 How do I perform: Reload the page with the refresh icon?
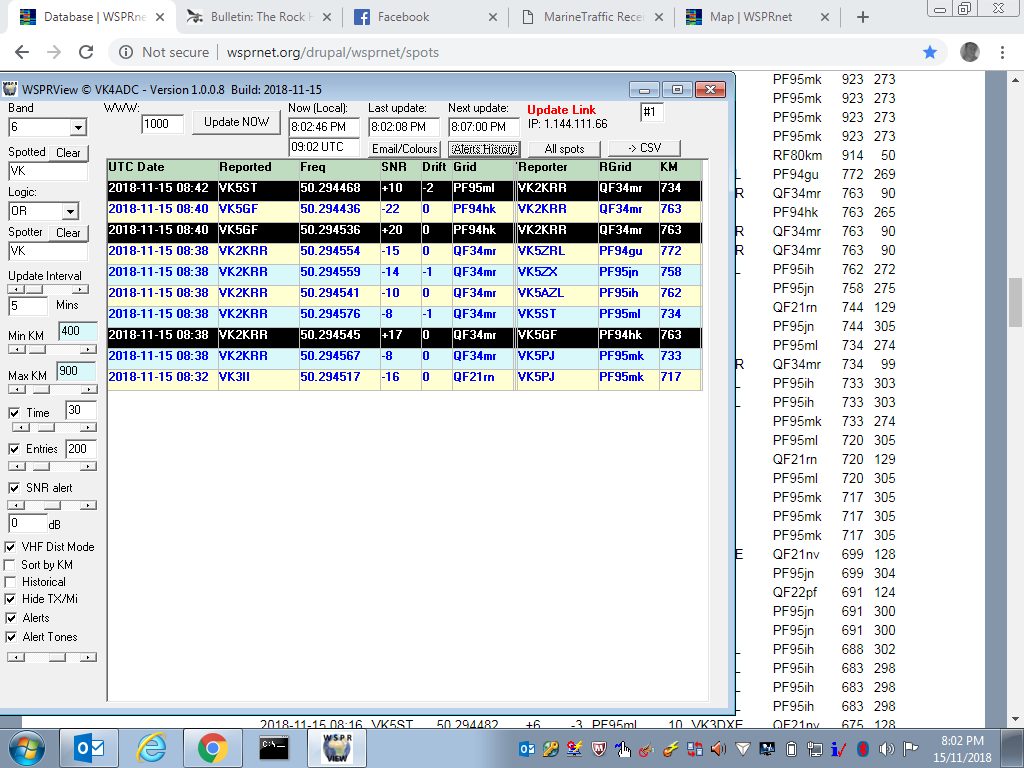click(86, 52)
